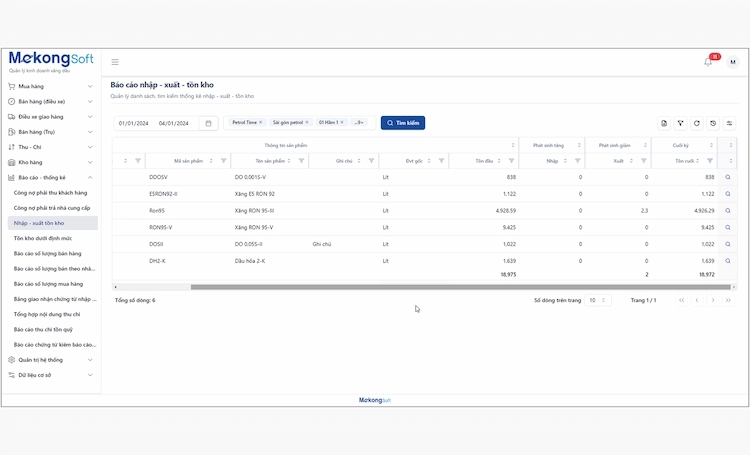
Task: Click the Tìm kiếm search button
Action: coord(403,123)
